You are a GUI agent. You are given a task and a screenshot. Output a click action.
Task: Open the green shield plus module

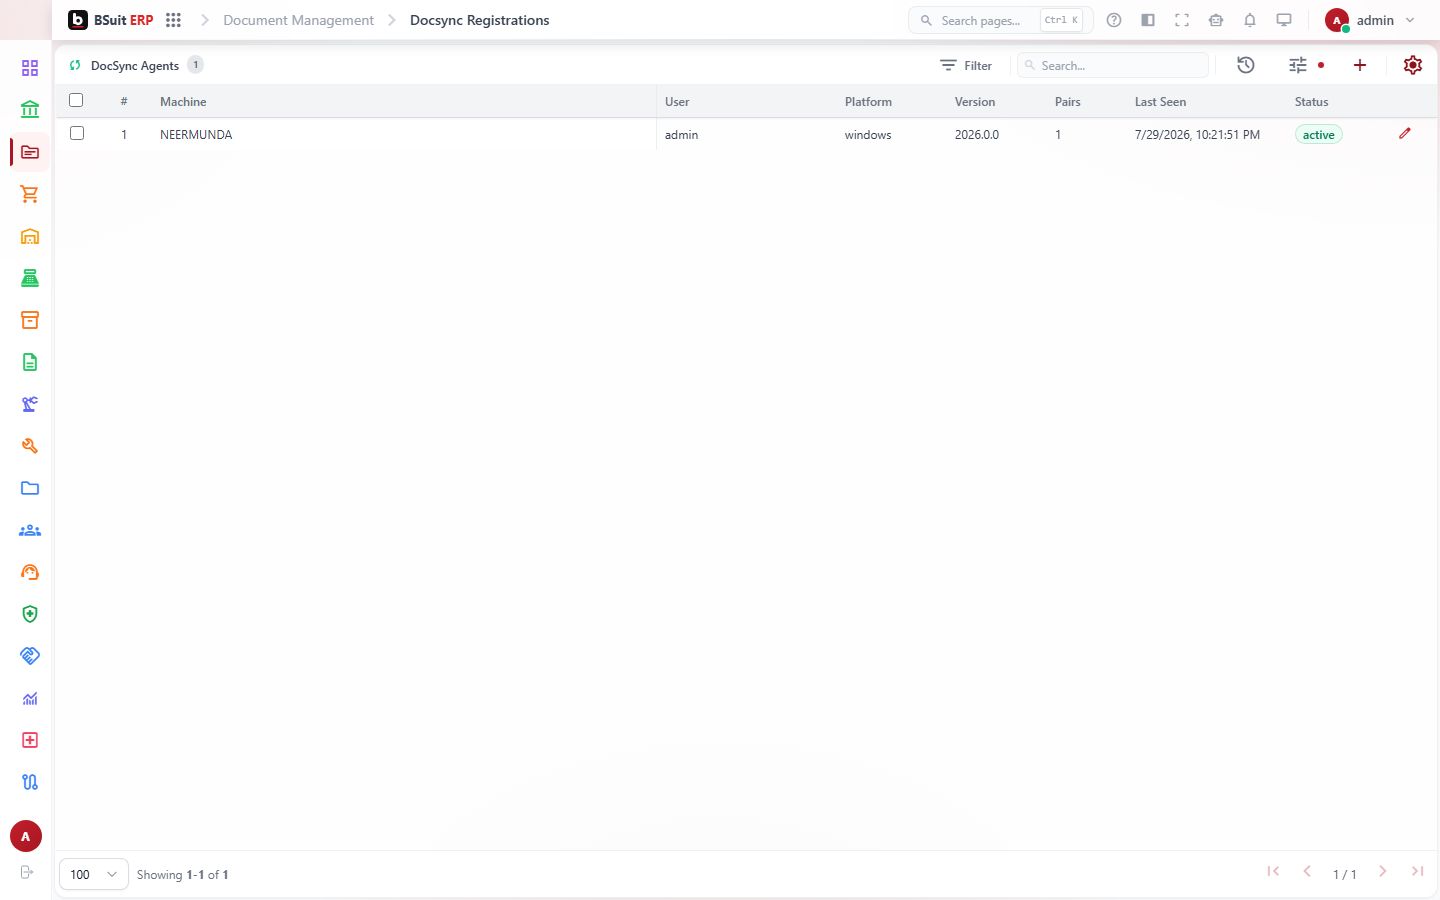coord(30,614)
